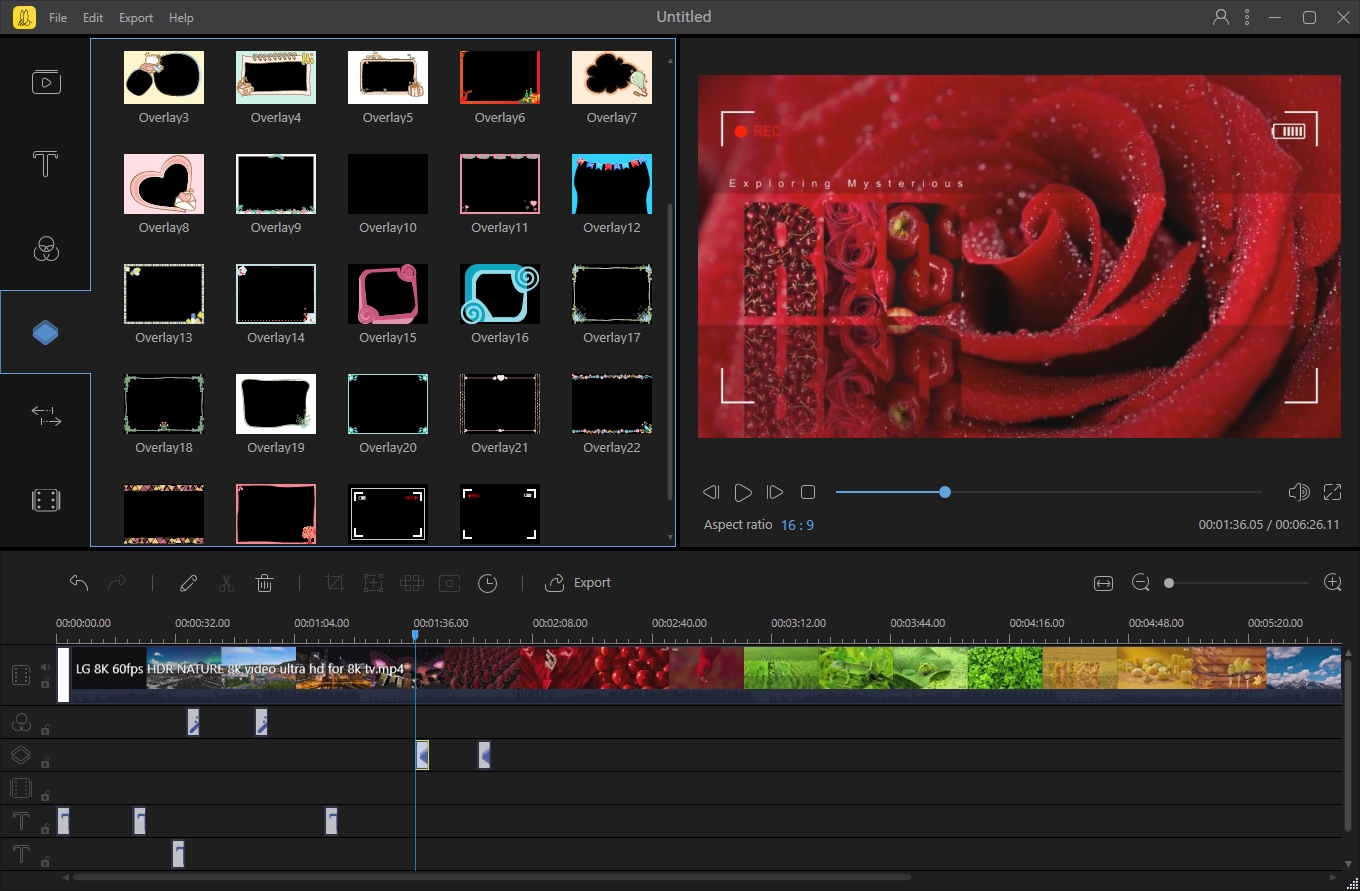Click the Export button in timeline toolbar

[577, 583]
